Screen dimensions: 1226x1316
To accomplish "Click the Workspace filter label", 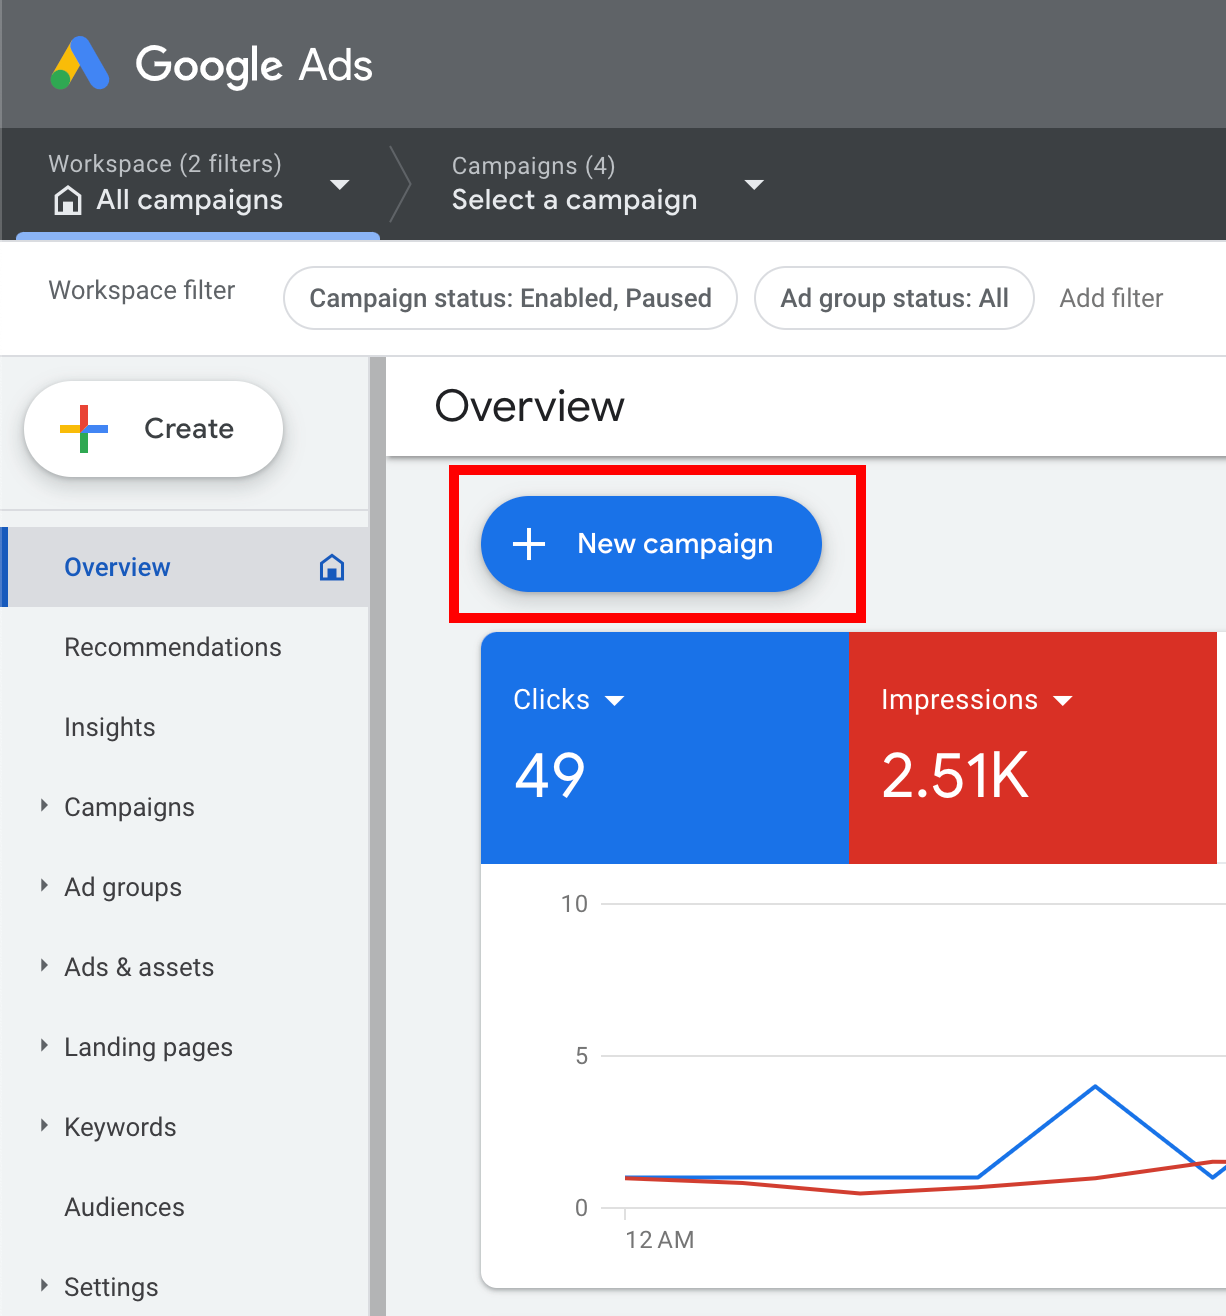I will coord(142,290).
